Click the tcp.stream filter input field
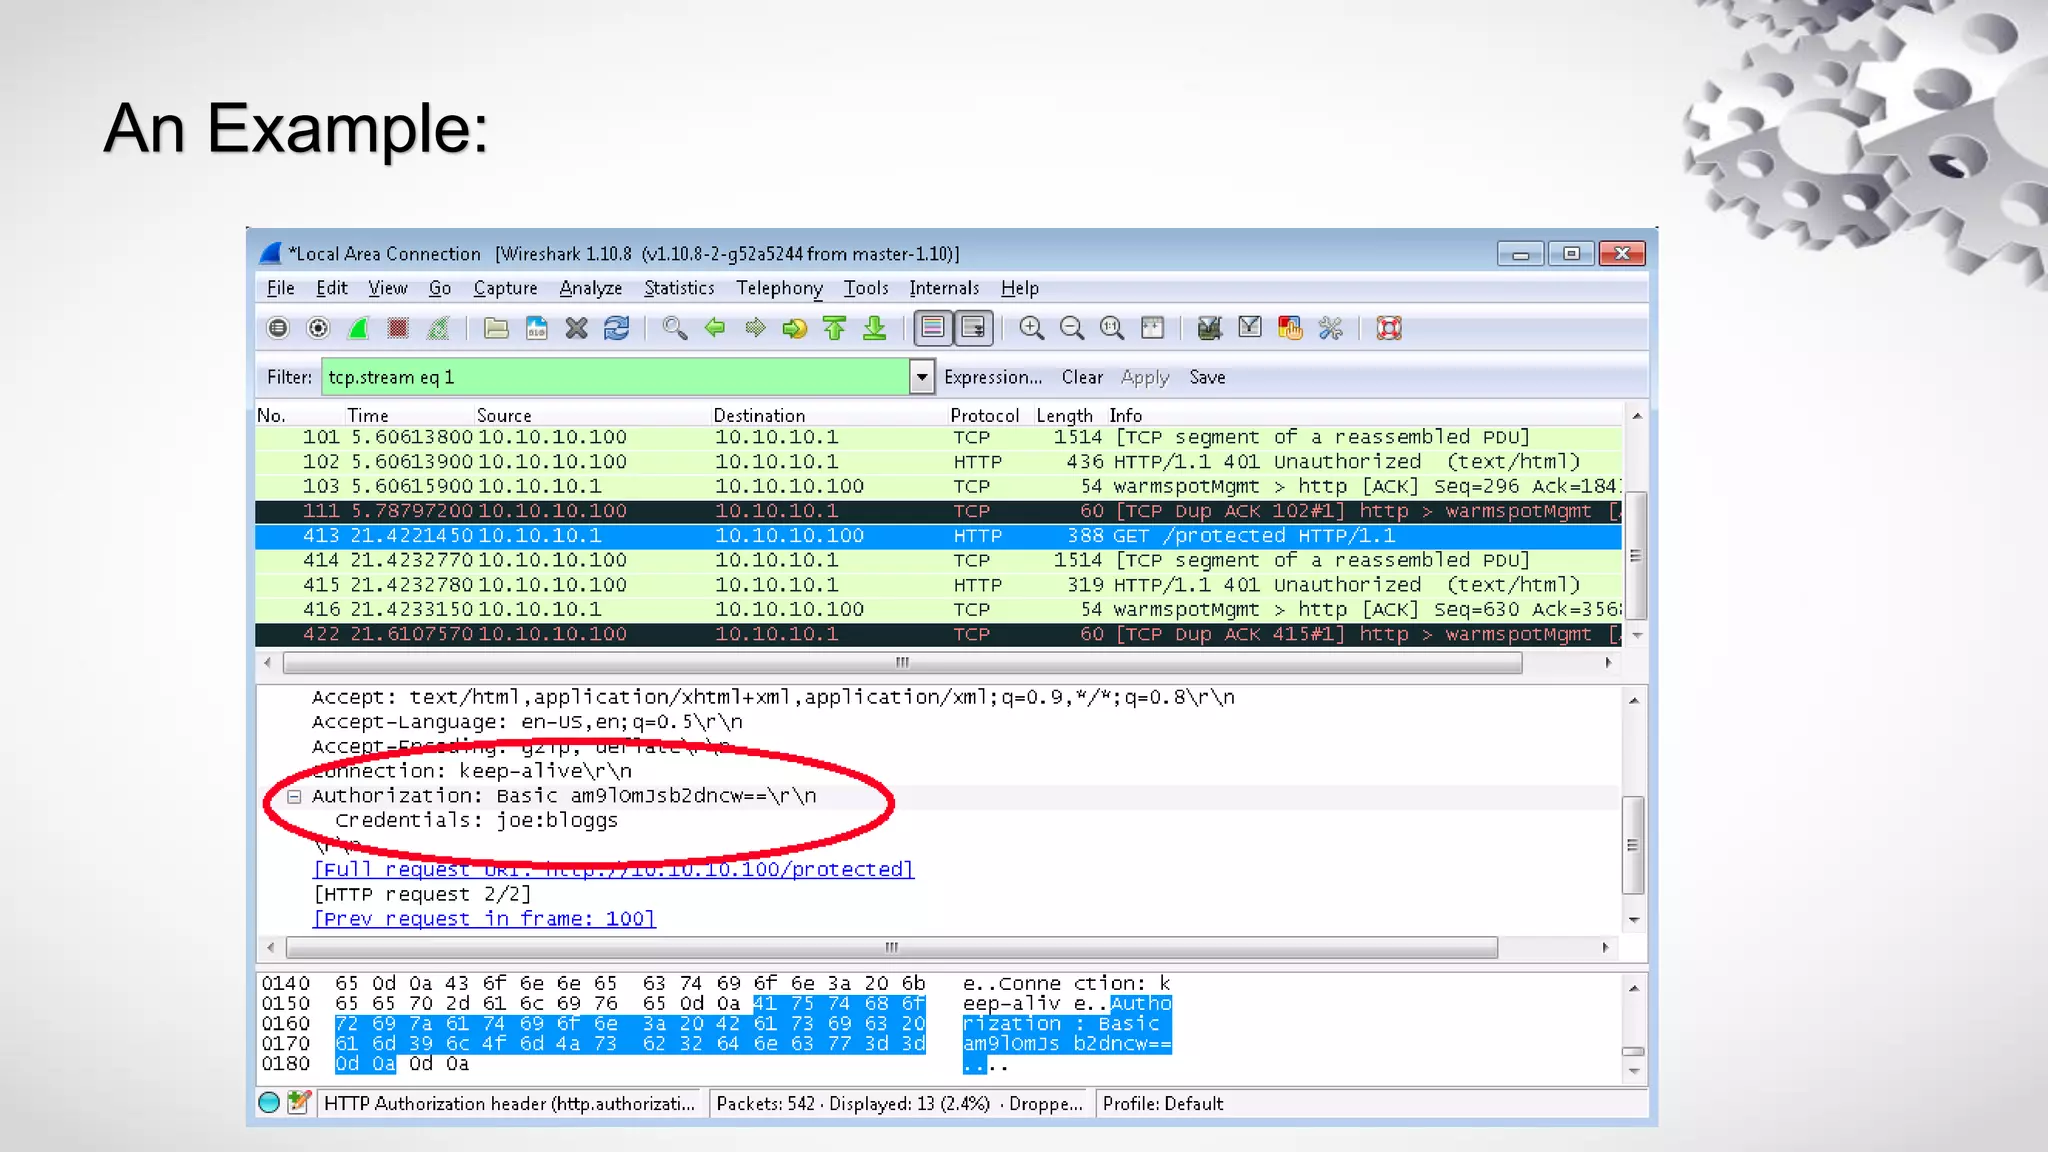Image resolution: width=2048 pixels, height=1152 pixels. point(614,377)
